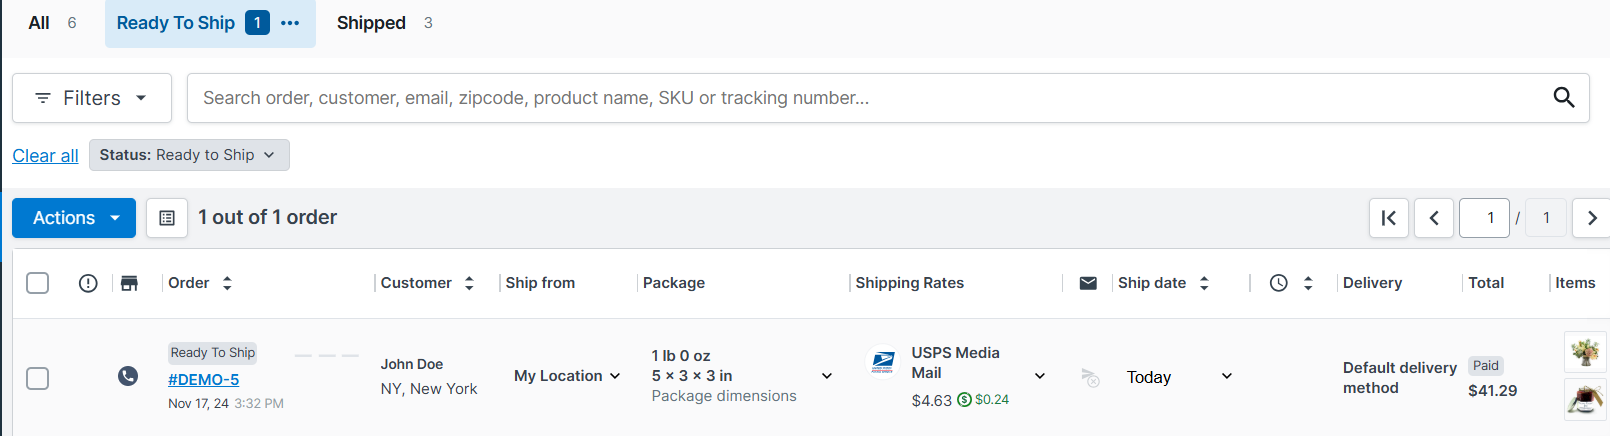
Task: Expand the Actions dropdown menu
Action: click(x=74, y=218)
